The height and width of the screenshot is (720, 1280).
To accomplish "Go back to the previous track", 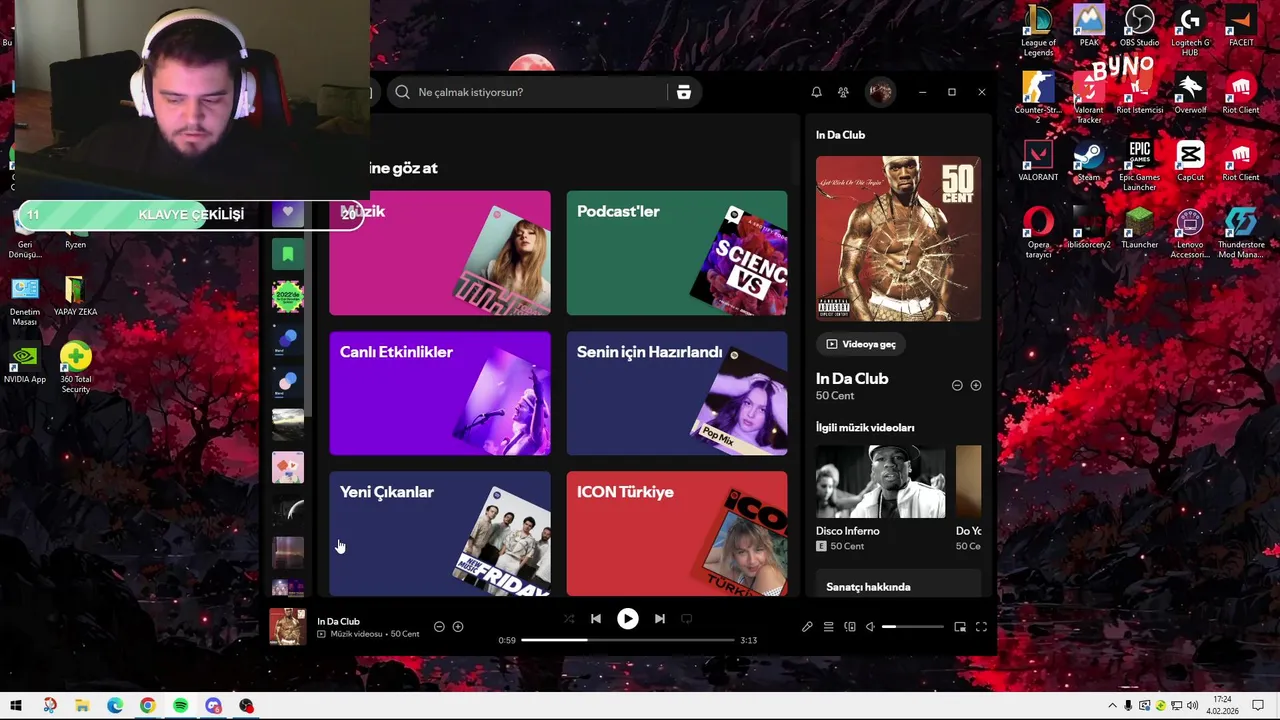I will click(596, 619).
